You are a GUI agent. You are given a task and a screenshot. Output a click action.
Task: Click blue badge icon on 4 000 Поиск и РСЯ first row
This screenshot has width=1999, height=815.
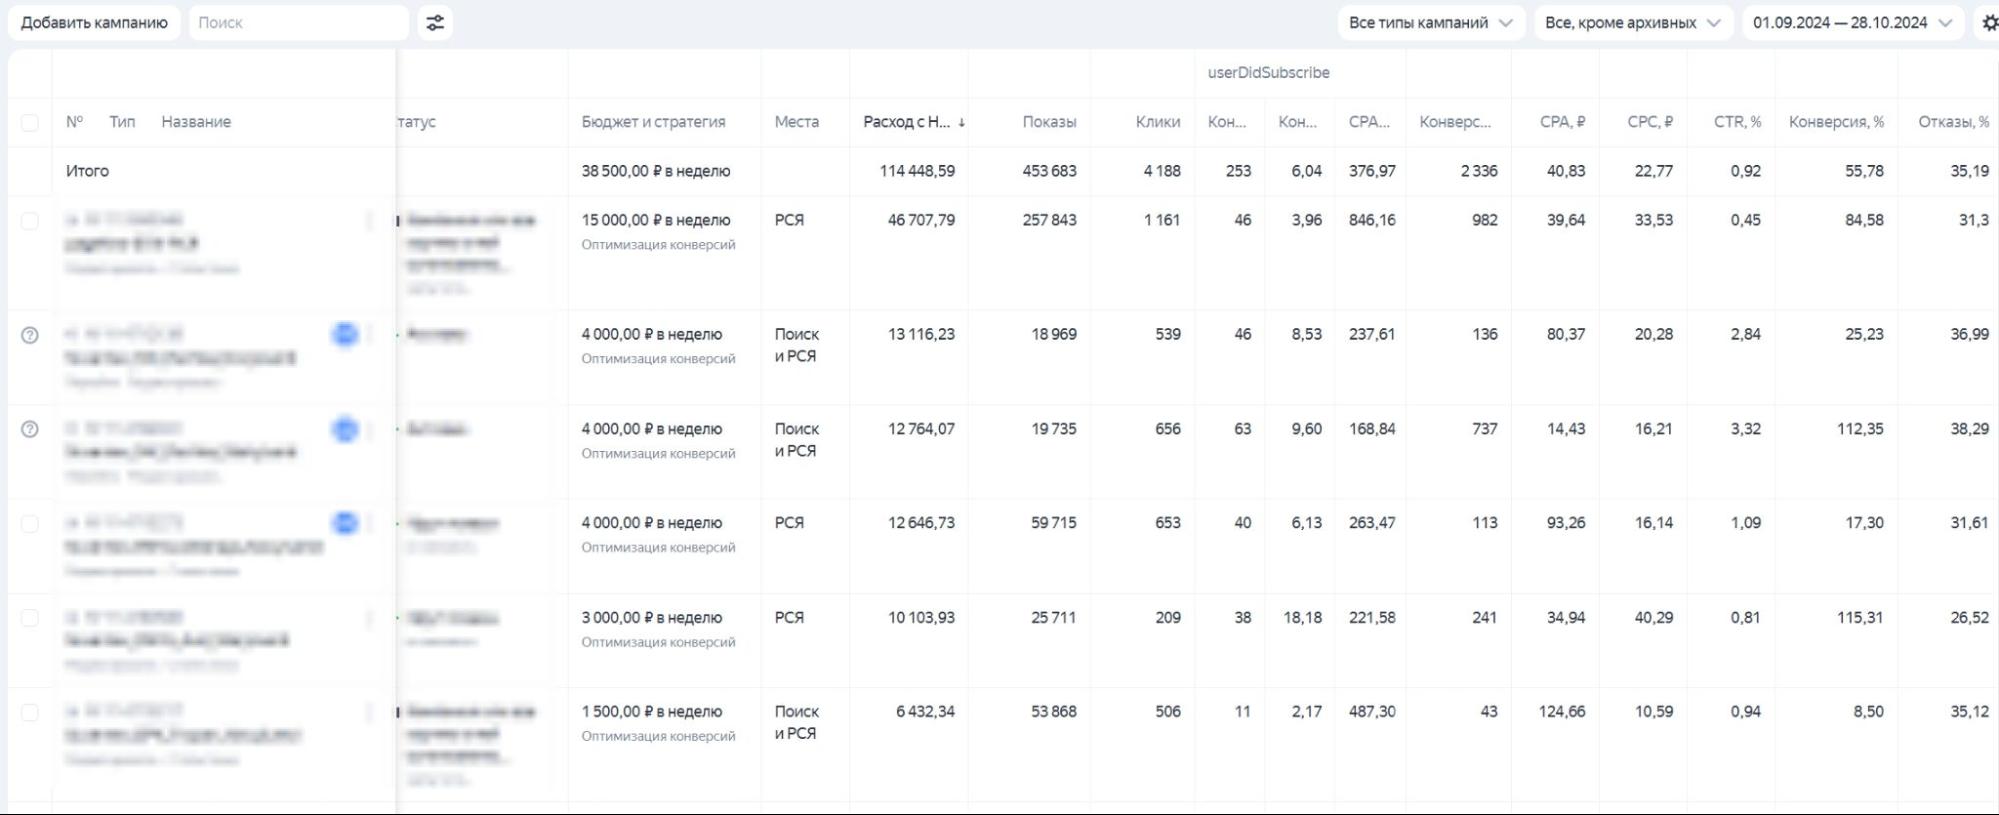pos(345,335)
